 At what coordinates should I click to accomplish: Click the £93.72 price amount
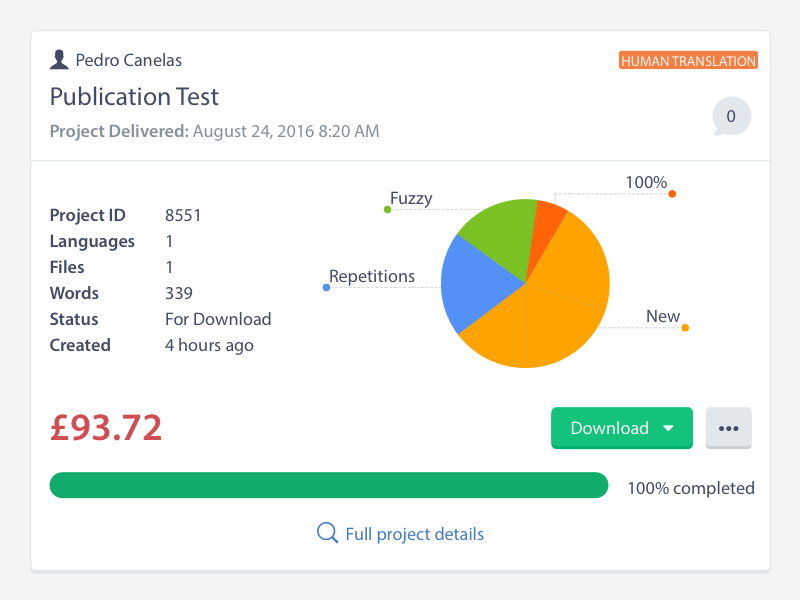click(x=106, y=427)
